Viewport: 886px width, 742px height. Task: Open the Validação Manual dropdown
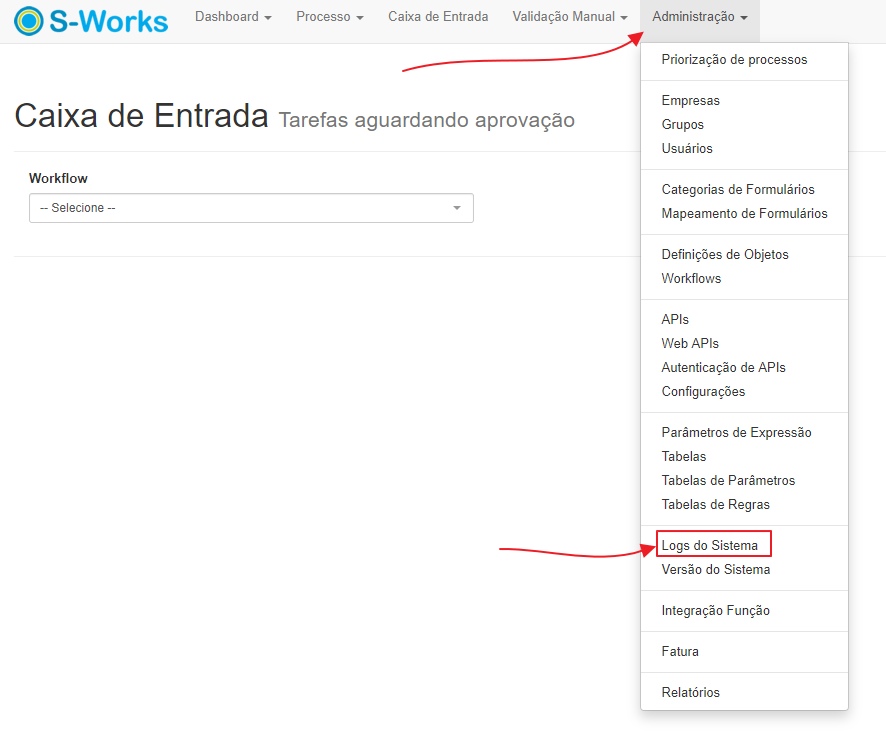pyautogui.click(x=570, y=17)
